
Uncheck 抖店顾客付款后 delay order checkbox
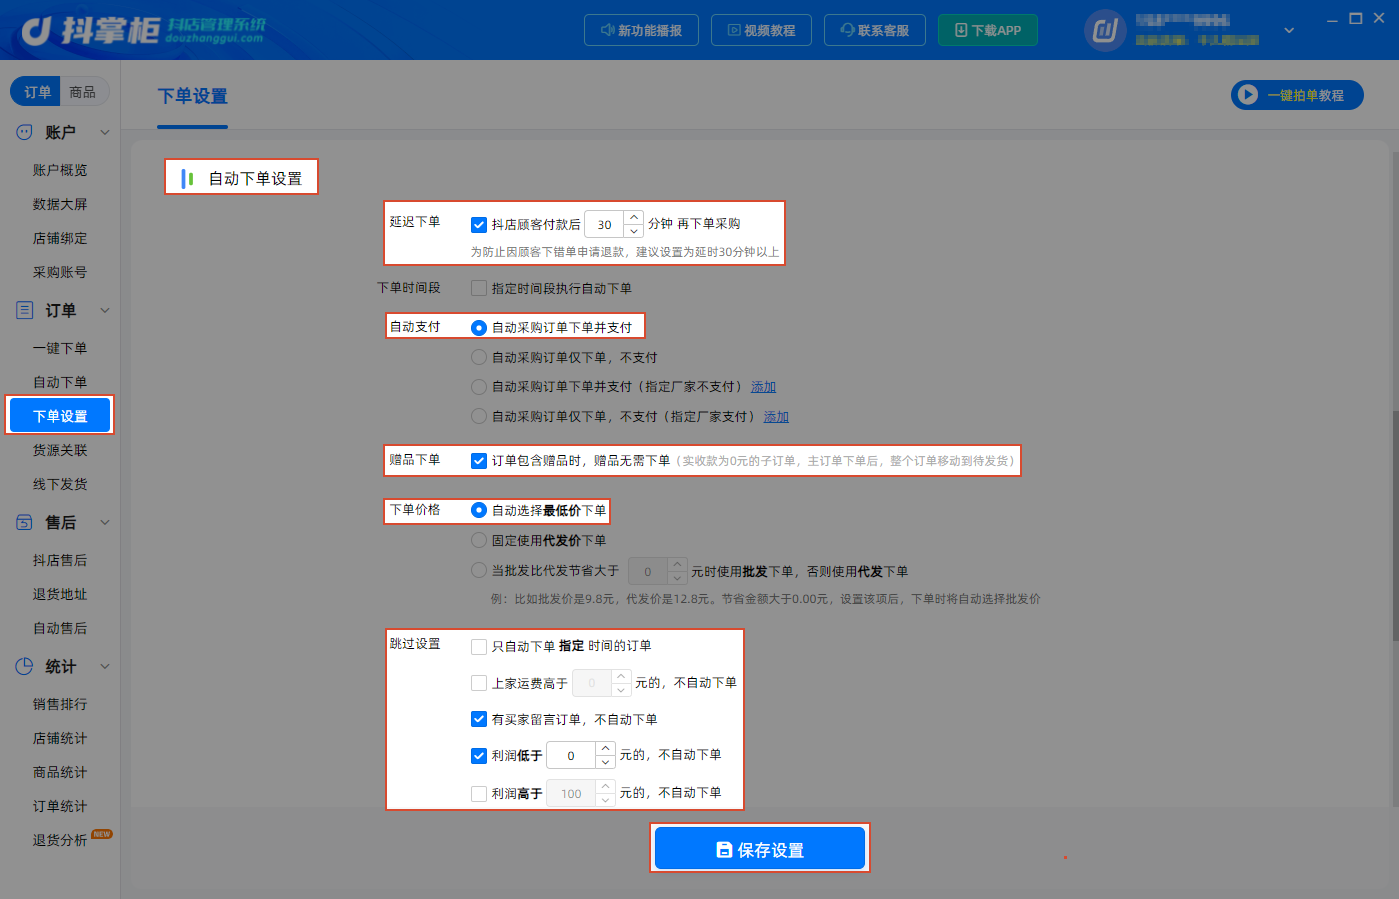tap(479, 225)
